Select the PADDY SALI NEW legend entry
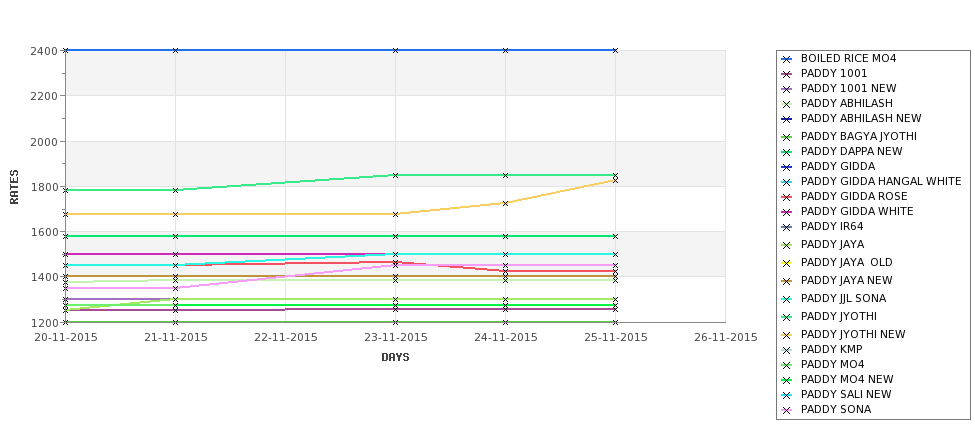 (836, 394)
